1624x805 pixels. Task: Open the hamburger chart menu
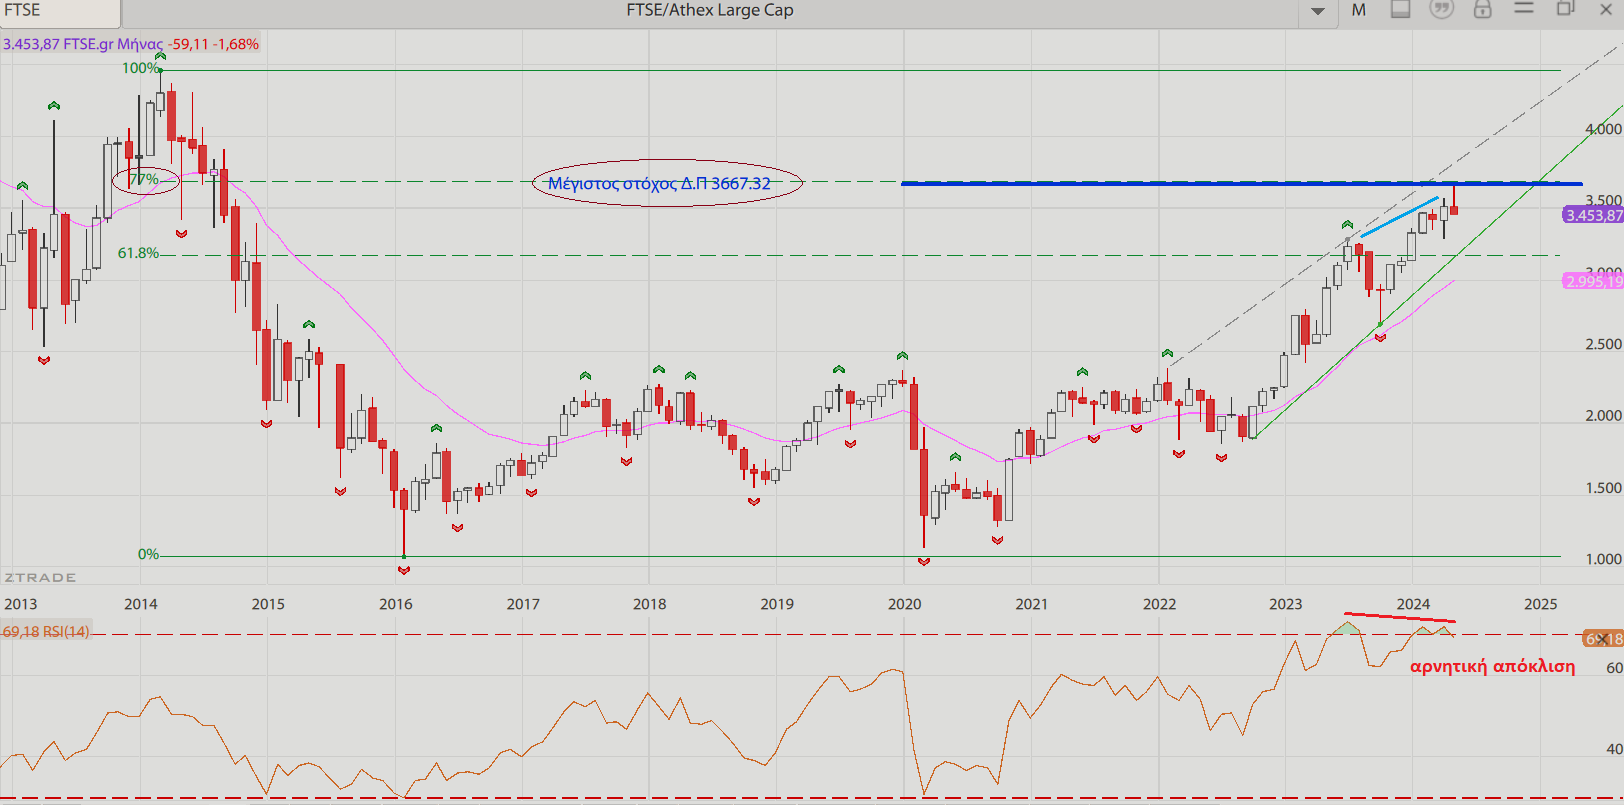(x=1524, y=8)
